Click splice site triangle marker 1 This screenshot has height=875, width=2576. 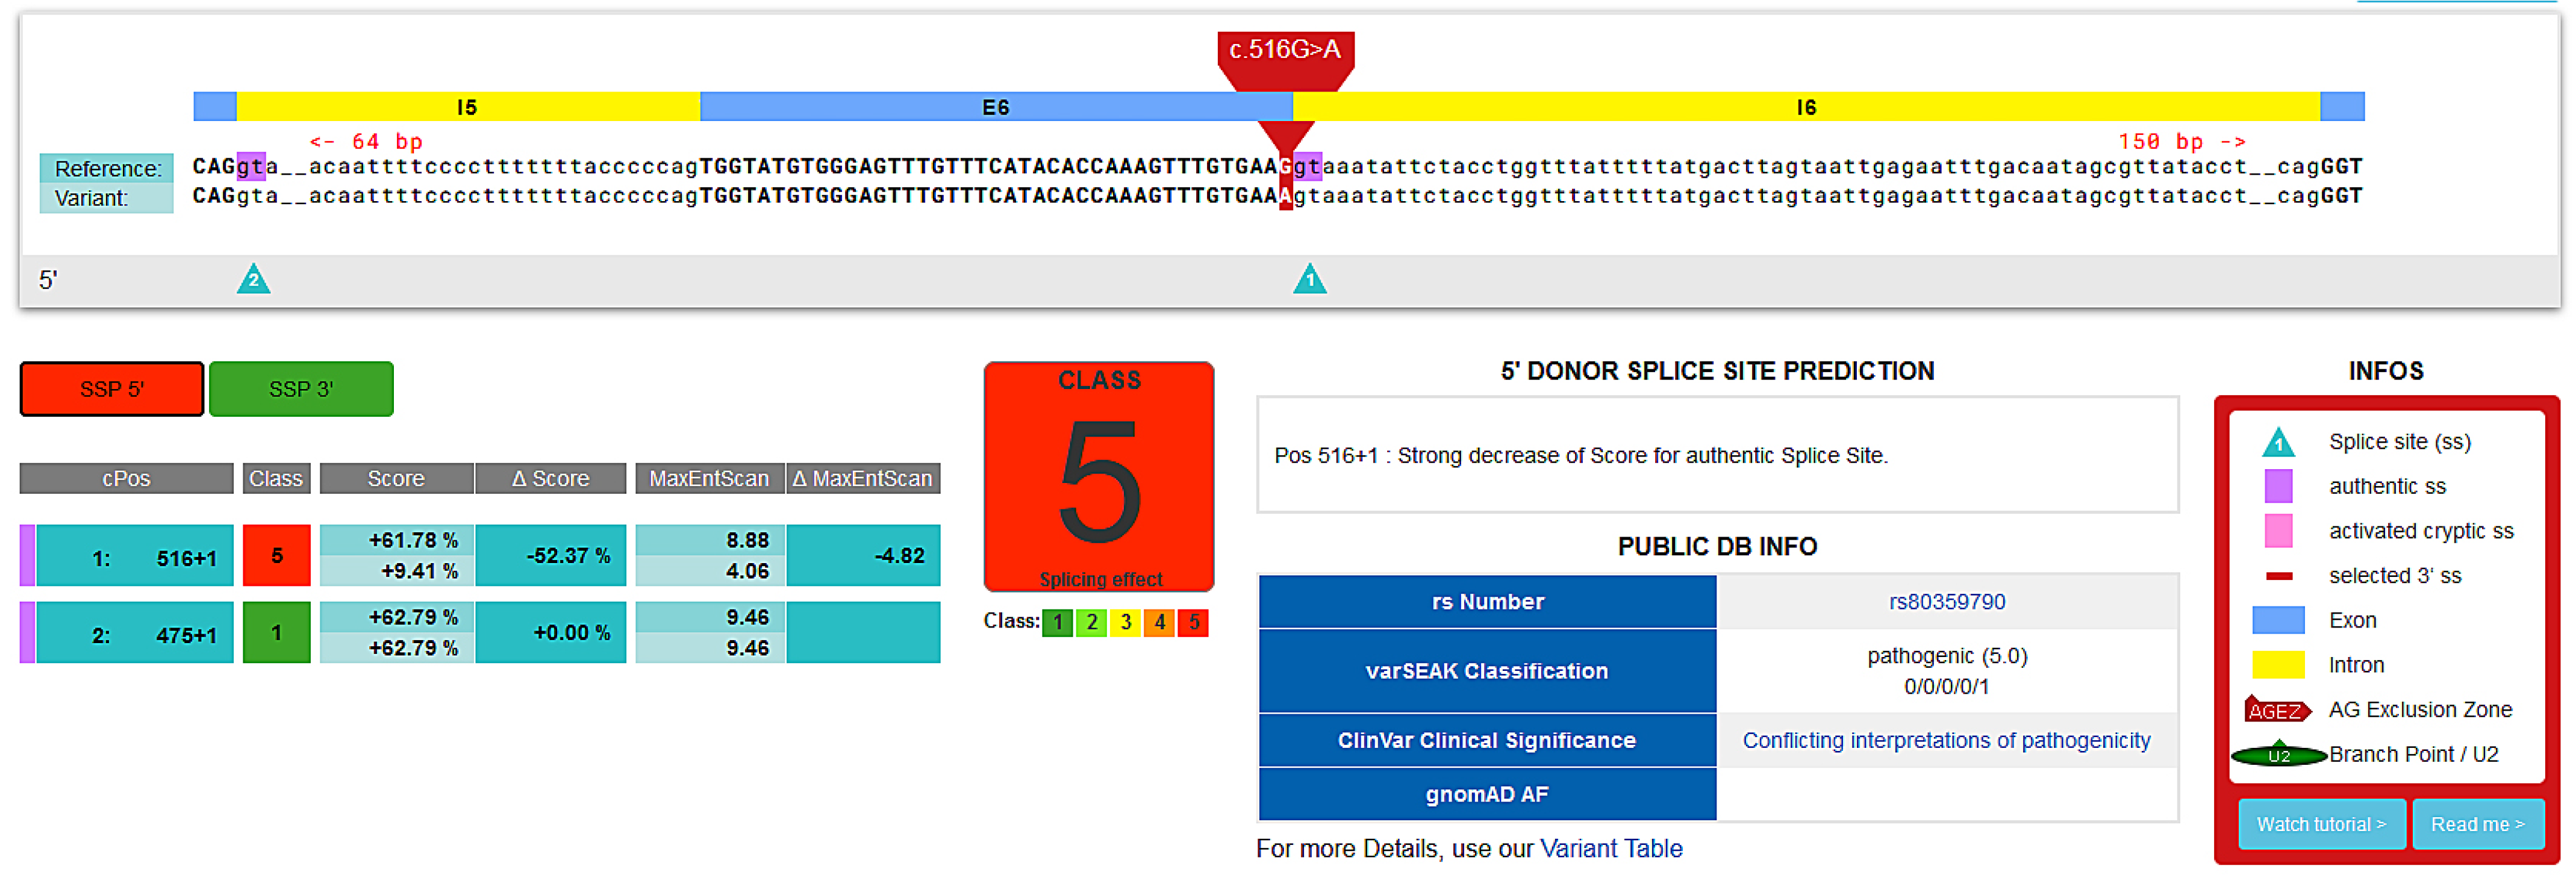(x=1309, y=280)
